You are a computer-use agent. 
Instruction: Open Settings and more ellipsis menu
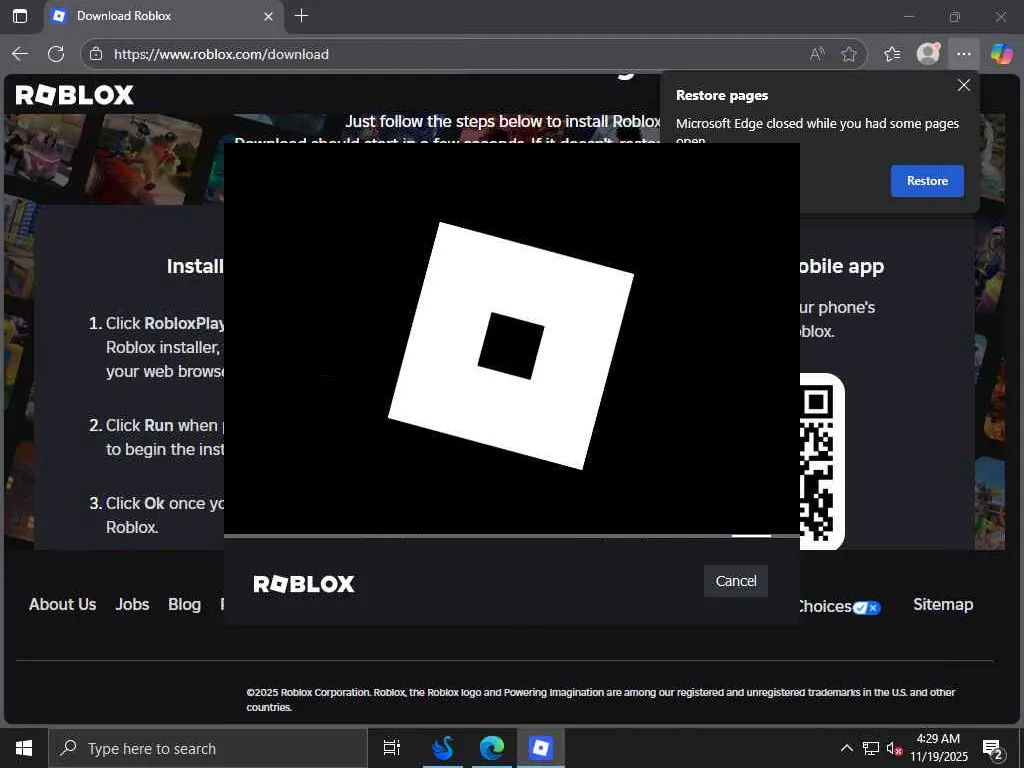964,54
